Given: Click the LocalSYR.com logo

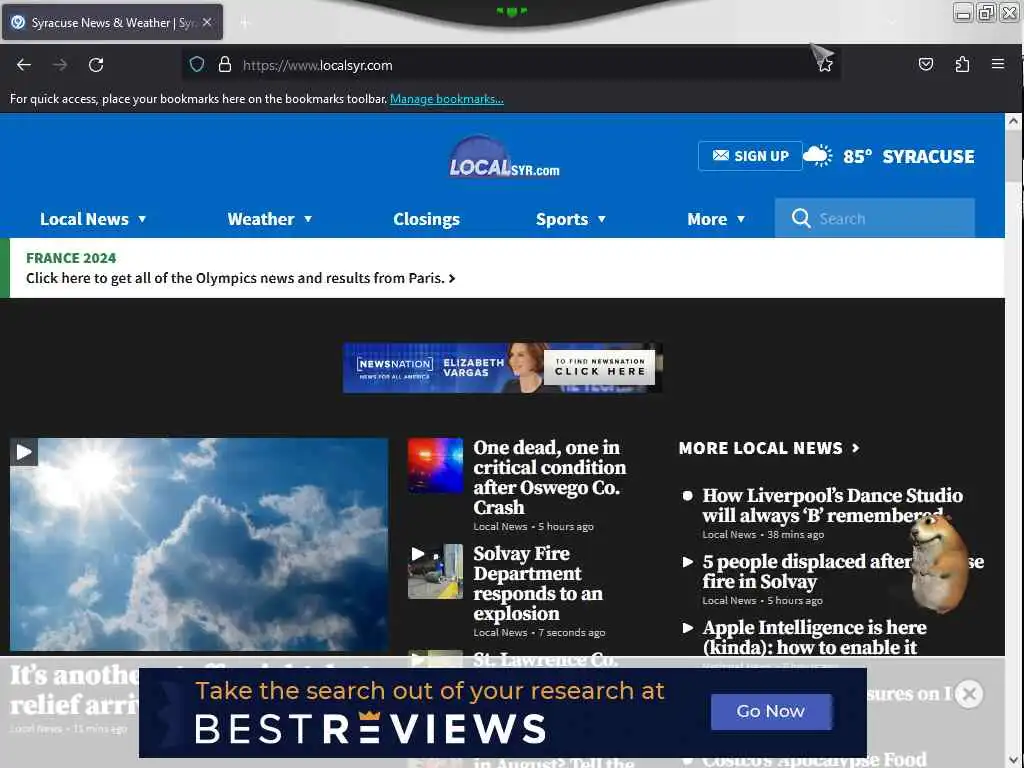Looking at the screenshot, I should click(x=504, y=157).
